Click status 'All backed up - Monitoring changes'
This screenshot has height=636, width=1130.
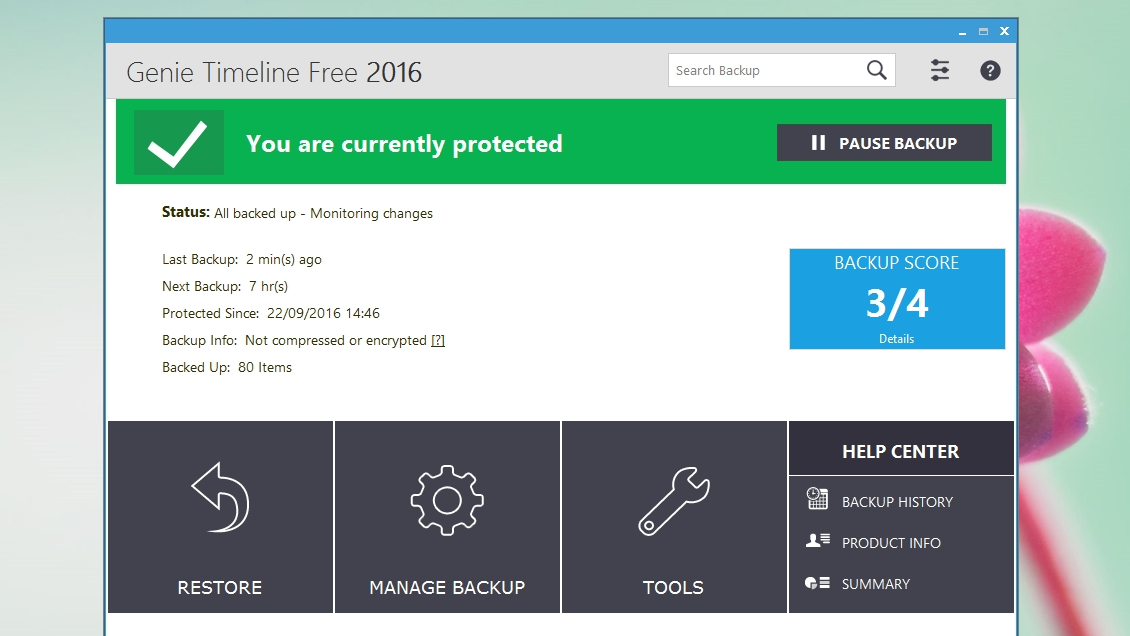[x=324, y=213]
